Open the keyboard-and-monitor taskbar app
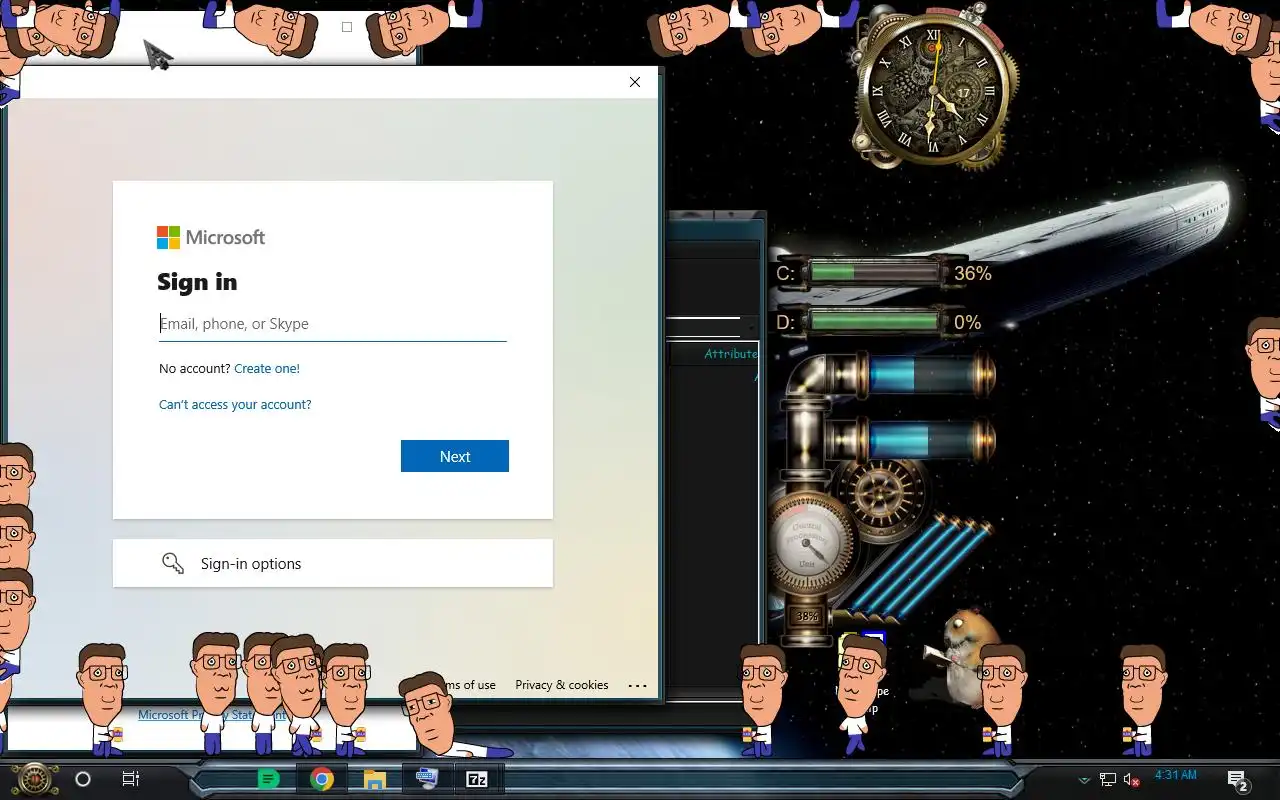Image resolution: width=1280 pixels, height=800 pixels. click(x=427, y=778)
